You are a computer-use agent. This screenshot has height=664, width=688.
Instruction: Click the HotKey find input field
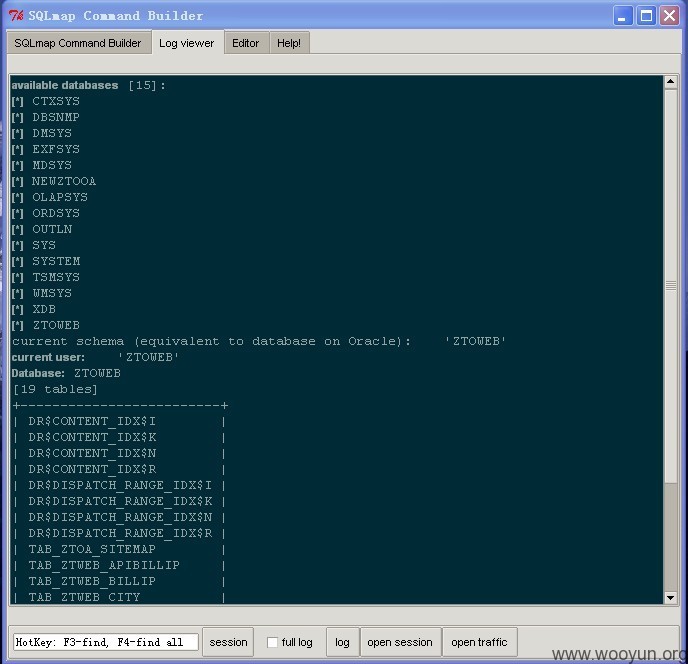tap(106, 642)
